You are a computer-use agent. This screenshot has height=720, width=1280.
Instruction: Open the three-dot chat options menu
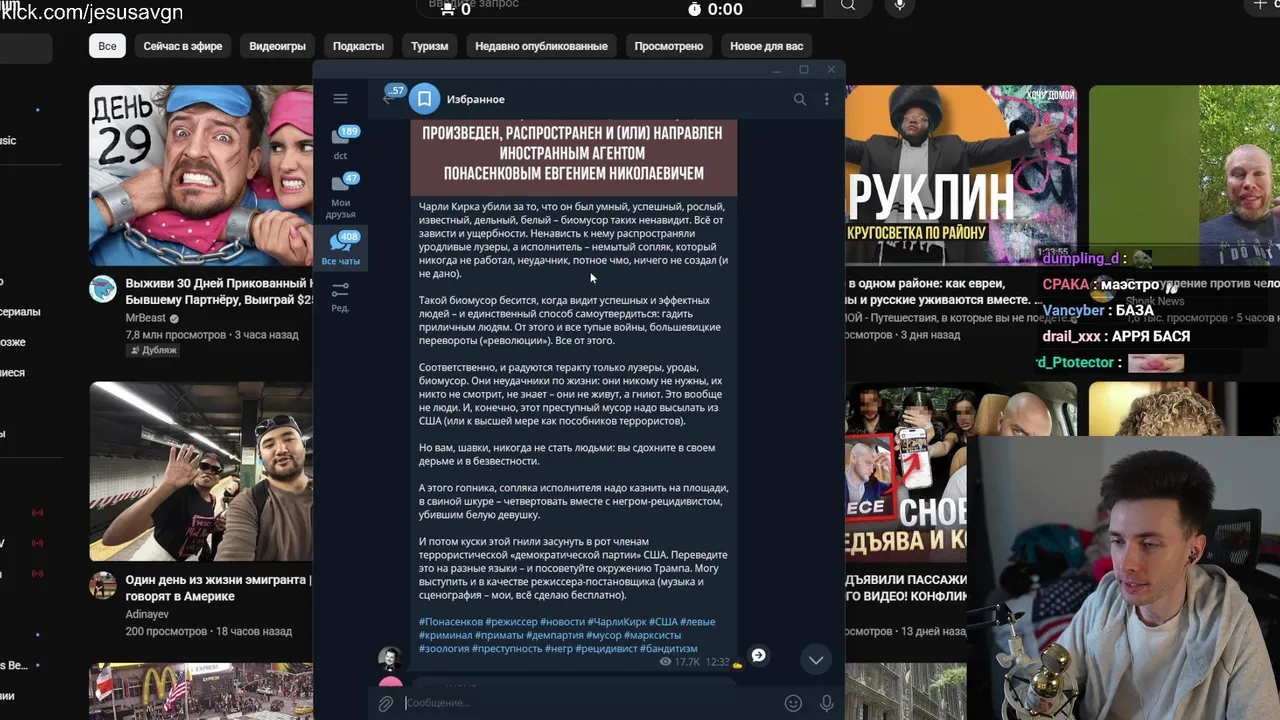pos(826,99)
